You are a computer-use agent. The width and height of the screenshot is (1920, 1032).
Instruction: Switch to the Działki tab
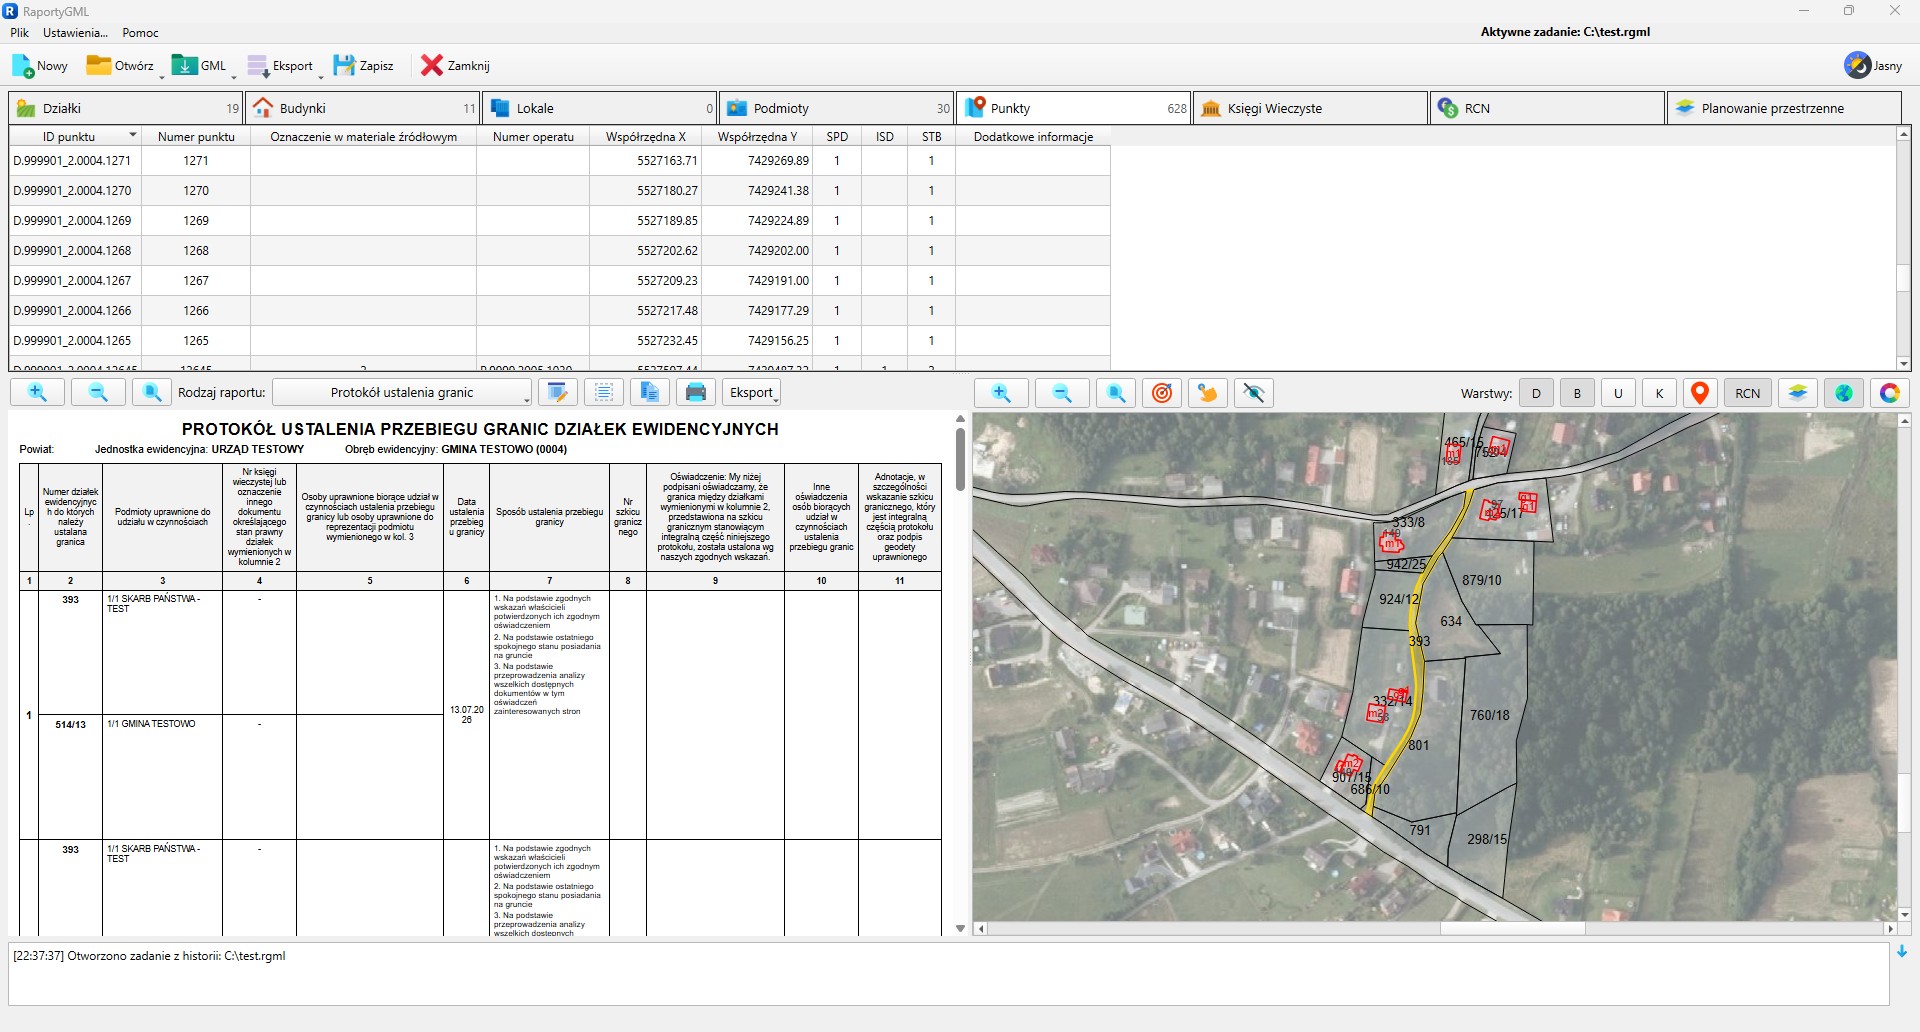126,108
